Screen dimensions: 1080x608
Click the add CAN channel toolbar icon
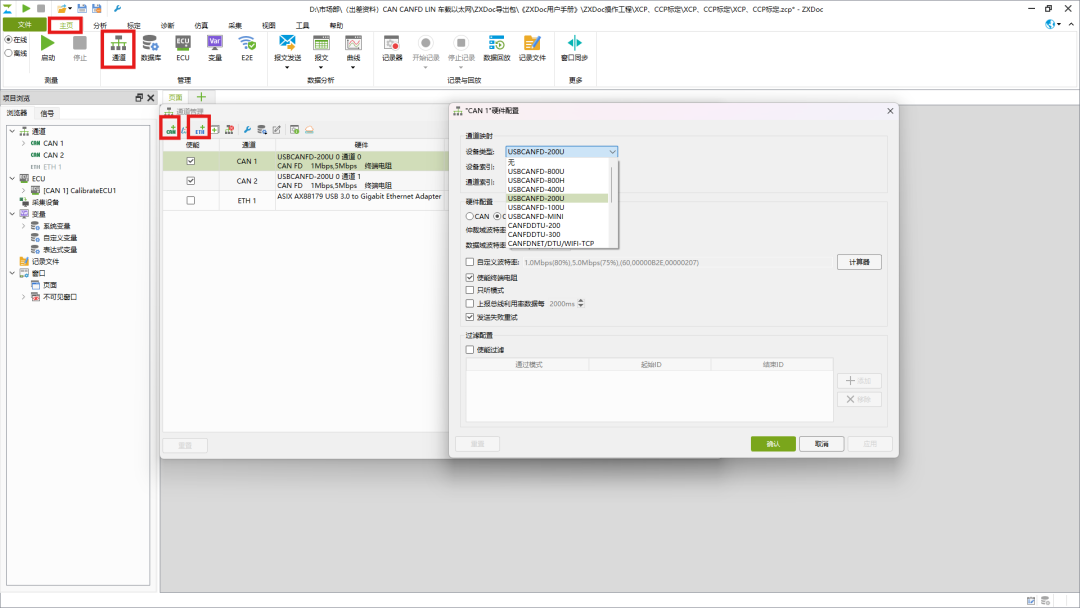tap(172, 129)
